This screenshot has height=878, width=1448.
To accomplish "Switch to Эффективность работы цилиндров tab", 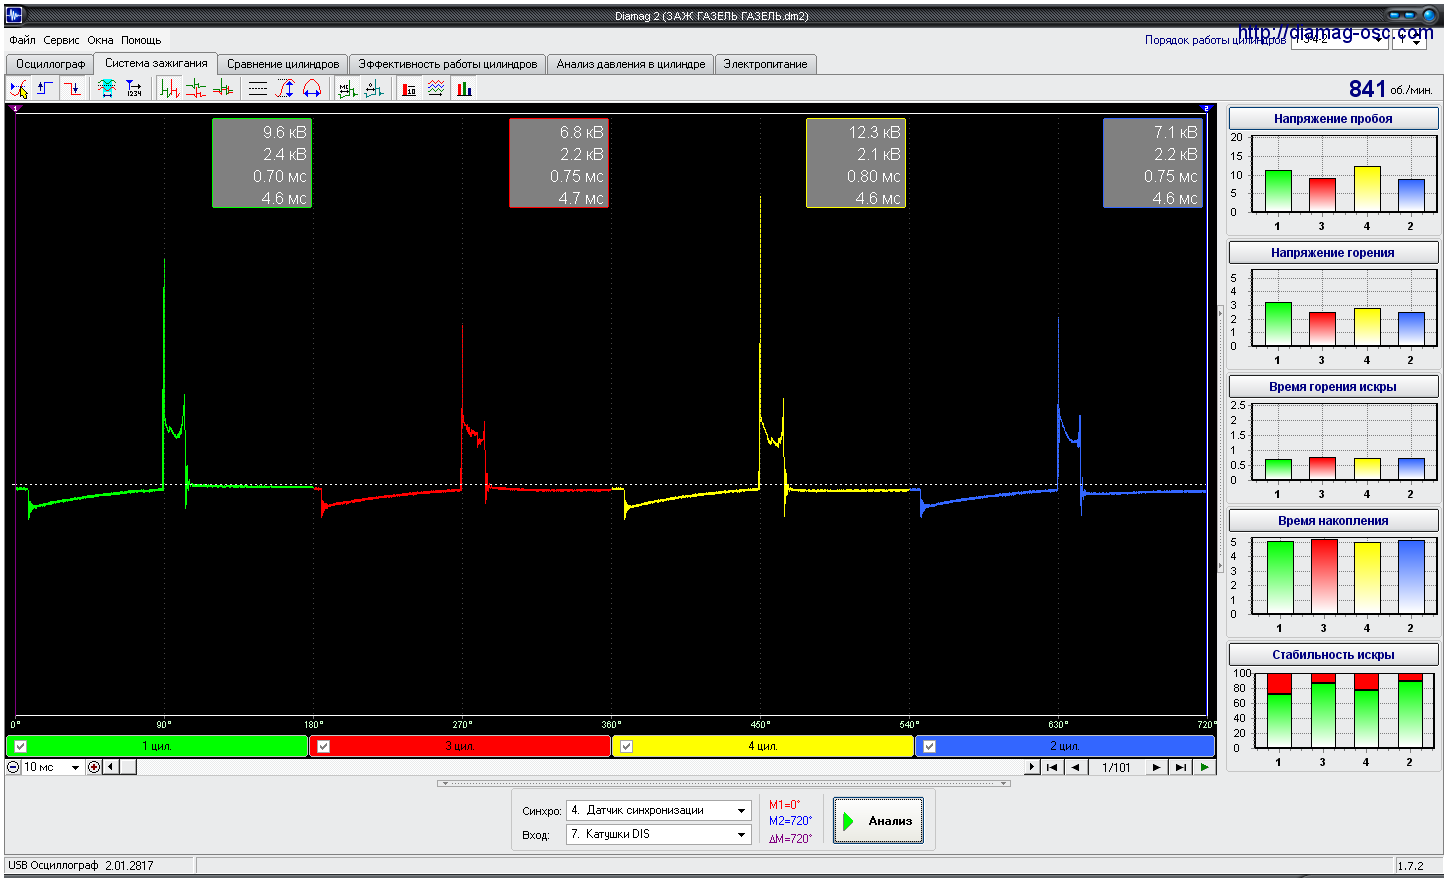I will [x=448, y=64].
